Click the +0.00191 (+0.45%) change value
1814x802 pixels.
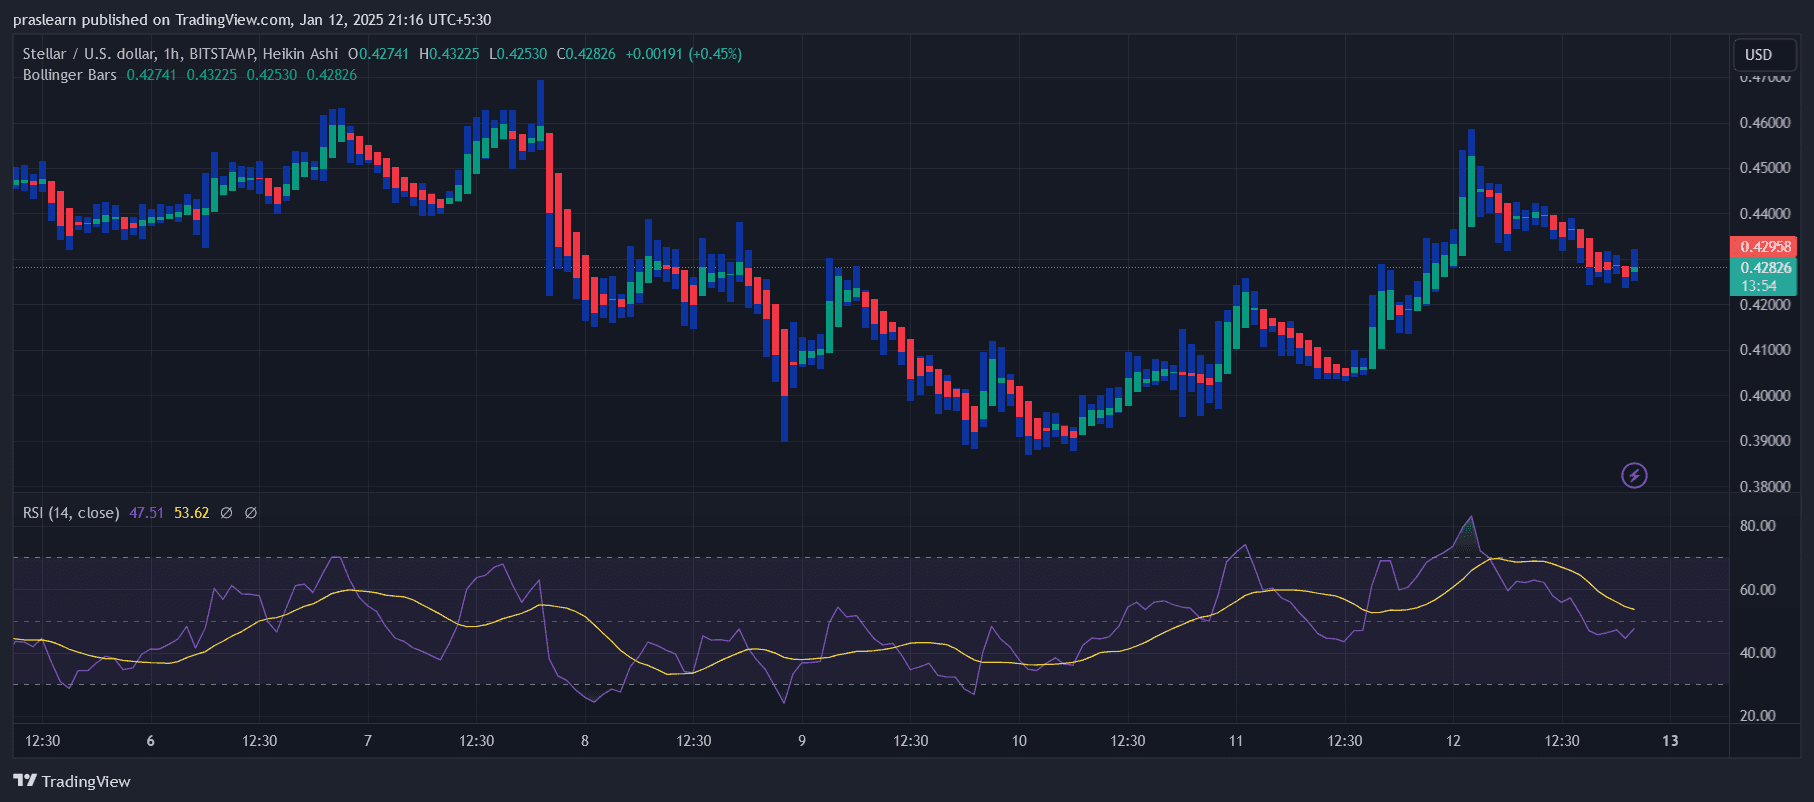coord(684,54)
